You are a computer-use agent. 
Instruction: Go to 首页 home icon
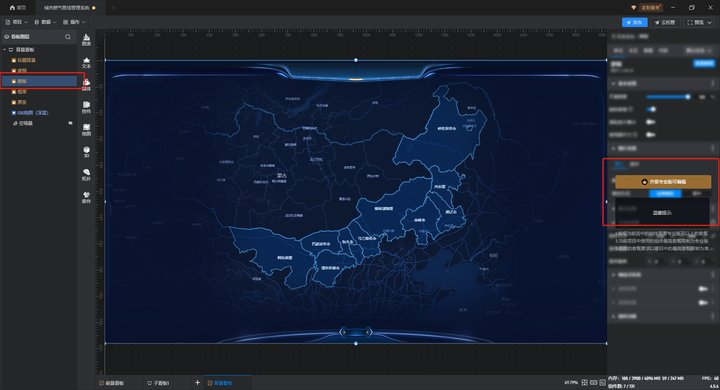tap(17, 8)
